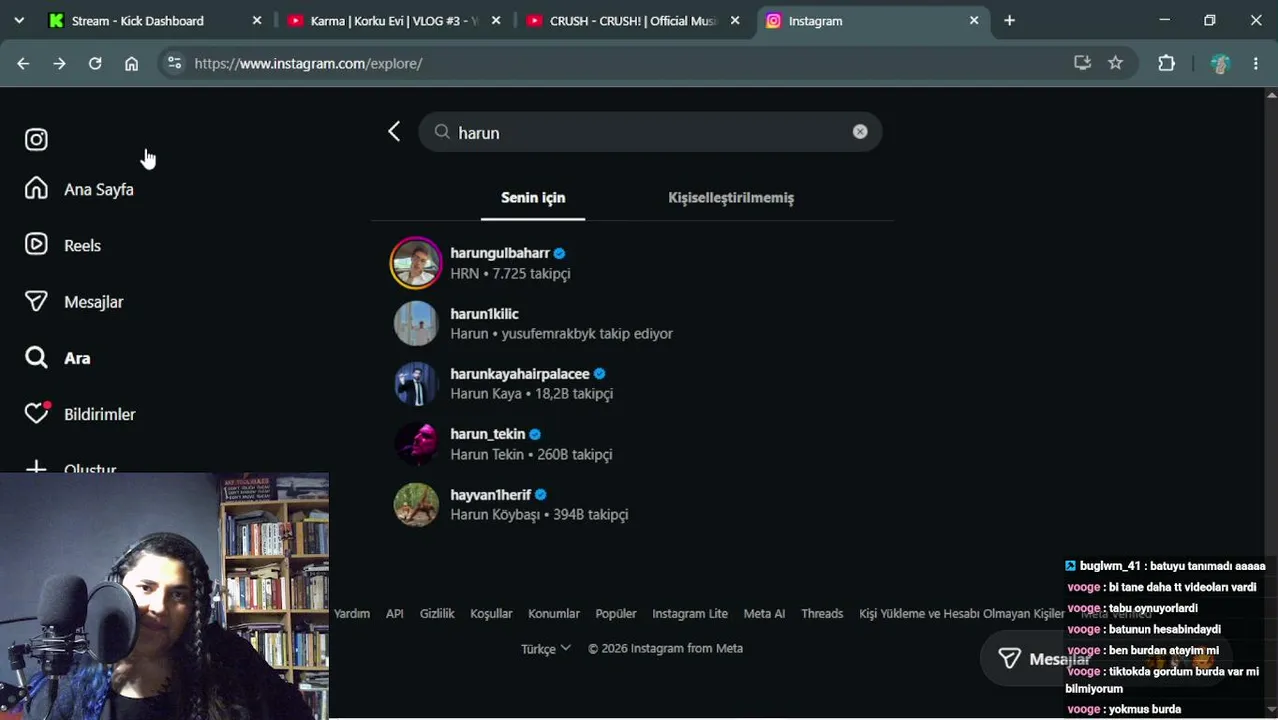Click harungulbaharr avatar with story ring
The image size is (1278, 720).
(x=416, y=263)
